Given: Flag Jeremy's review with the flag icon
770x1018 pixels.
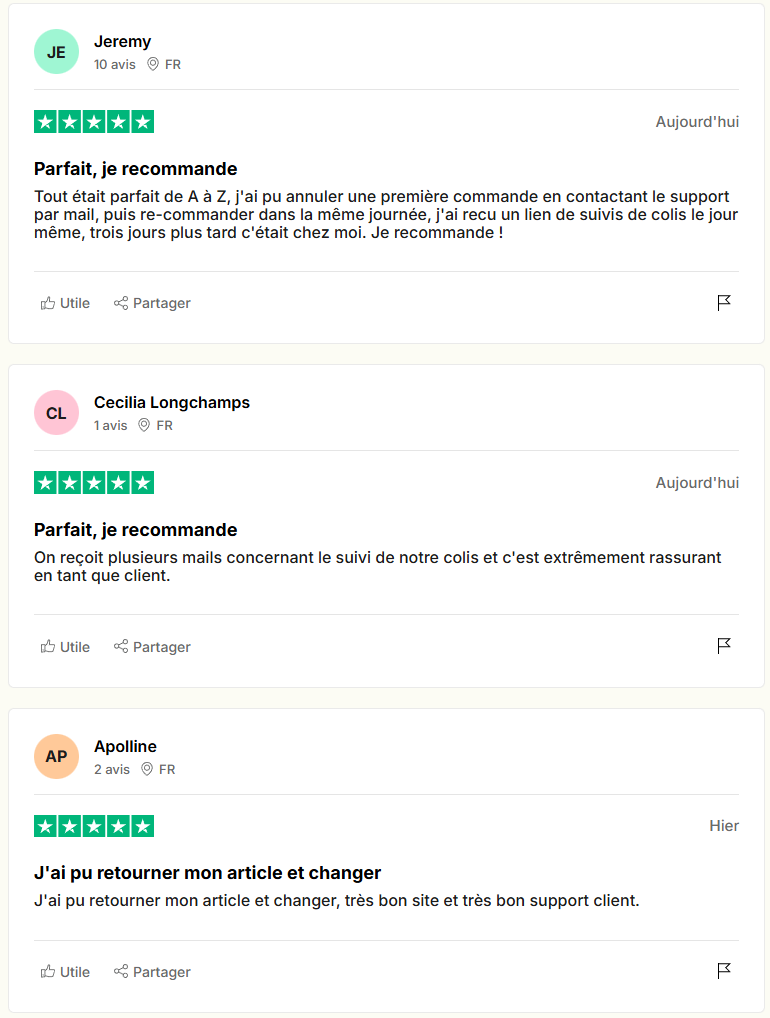Looking at the screenshot, I should coord(725,303).
